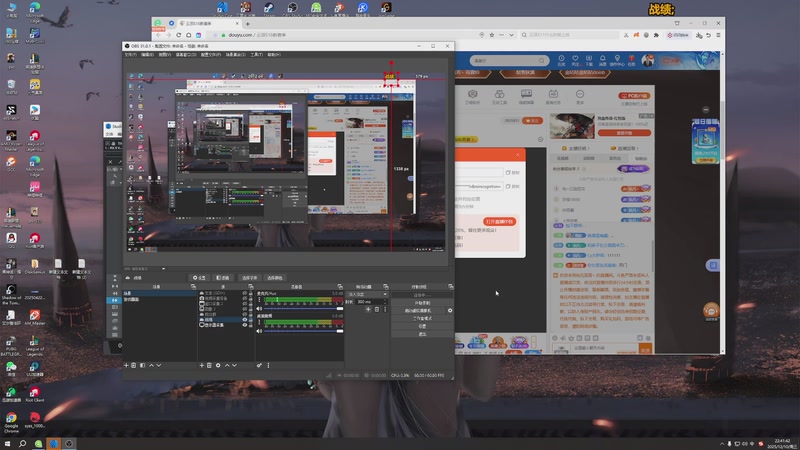Open preview scale percentage dropdown below preview

(x=163, y=268)
